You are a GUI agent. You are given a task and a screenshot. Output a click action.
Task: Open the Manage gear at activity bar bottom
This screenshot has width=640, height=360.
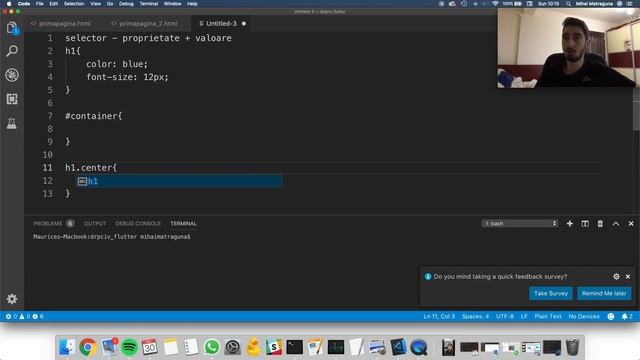12,299
